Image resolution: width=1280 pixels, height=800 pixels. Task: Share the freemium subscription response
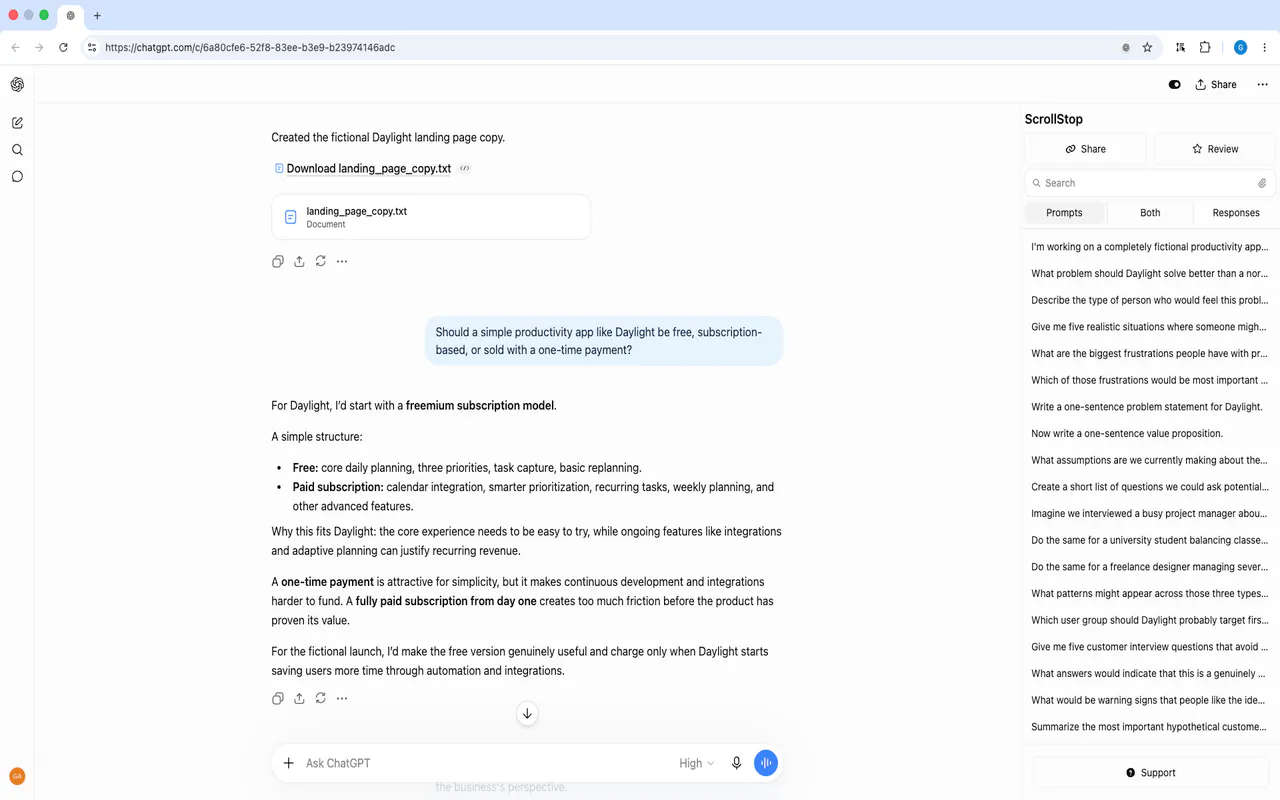pyautogui.click(x=299, y=698)
